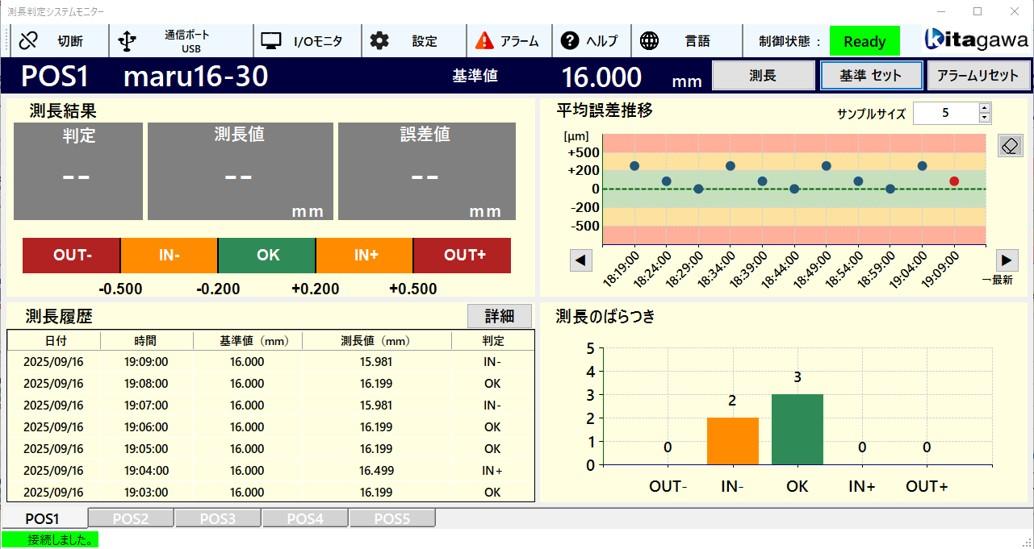Switch to the POS4 tab
The height and width of the screenshot is (549, 1034).
point(304,519)
